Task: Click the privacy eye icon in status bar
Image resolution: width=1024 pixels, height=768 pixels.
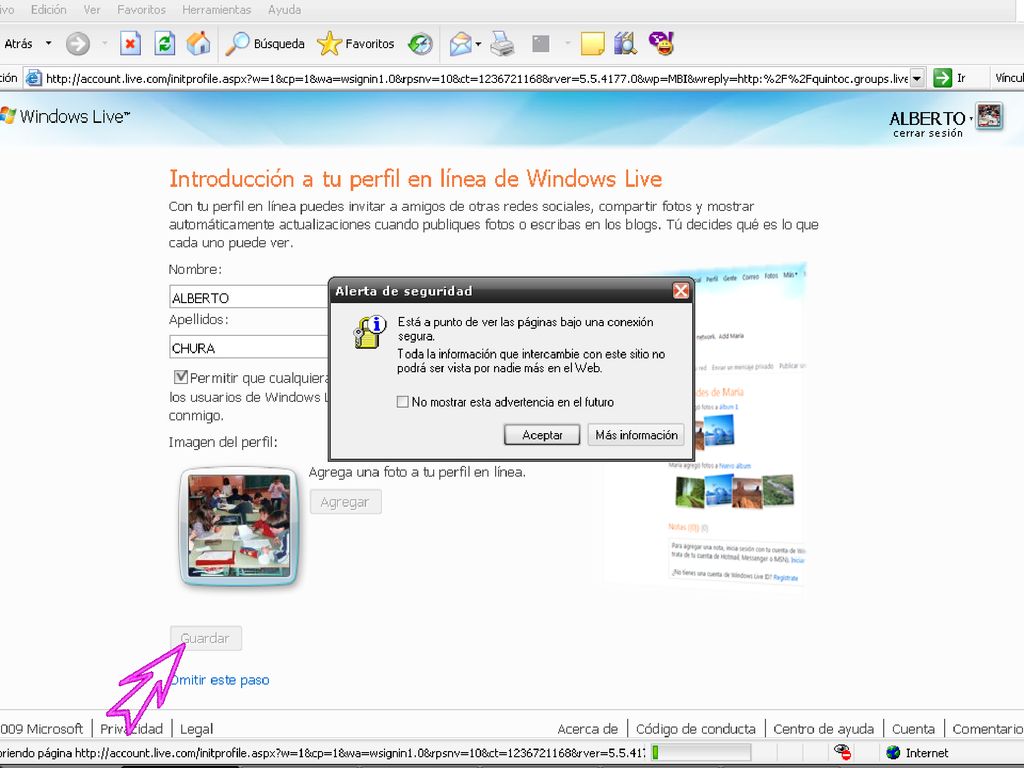Action: [x=842, y=752]
